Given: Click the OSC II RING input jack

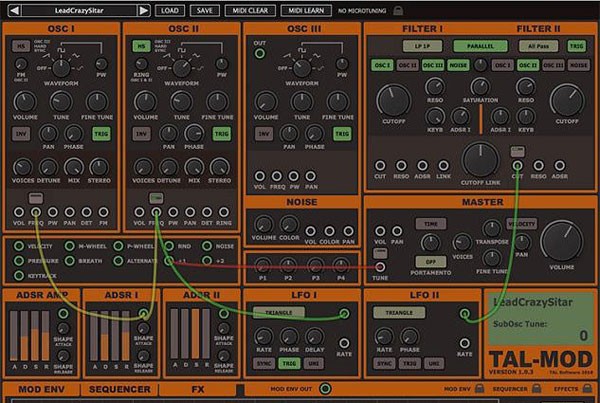Looking at the screenshot, I should [224, 212].
